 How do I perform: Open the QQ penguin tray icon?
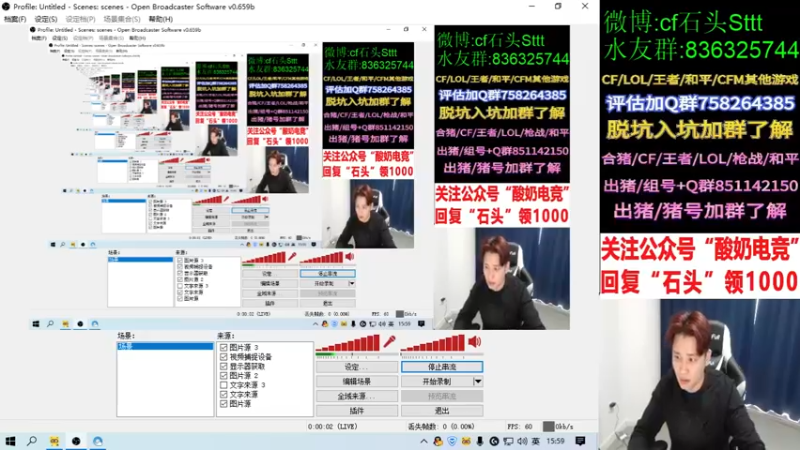(438, 441)
